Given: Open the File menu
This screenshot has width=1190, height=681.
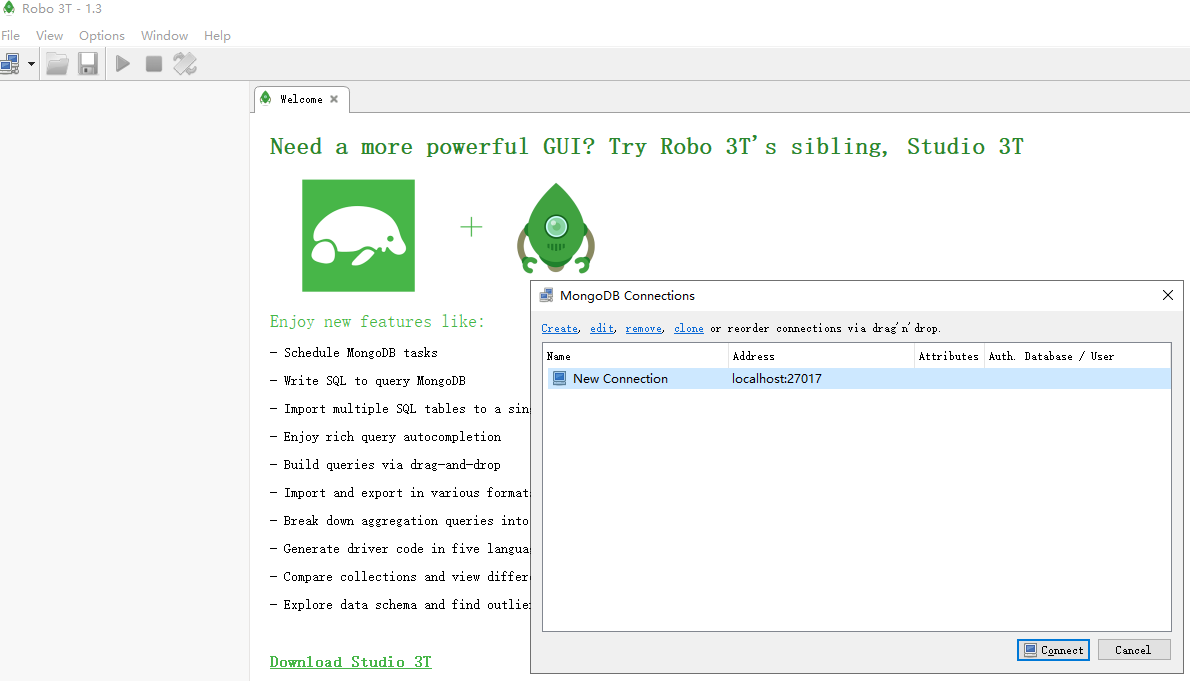Looking at the screenshot, I should pyautogui.click(x=11, y=36).
